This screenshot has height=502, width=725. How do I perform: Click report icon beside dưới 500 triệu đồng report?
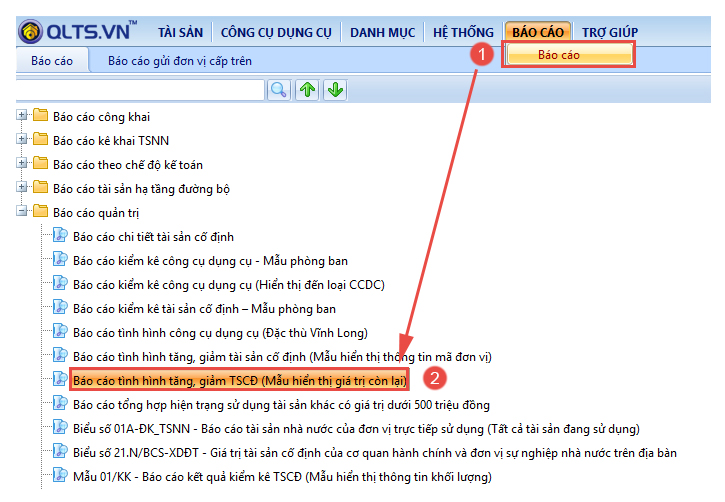point(60,403)
